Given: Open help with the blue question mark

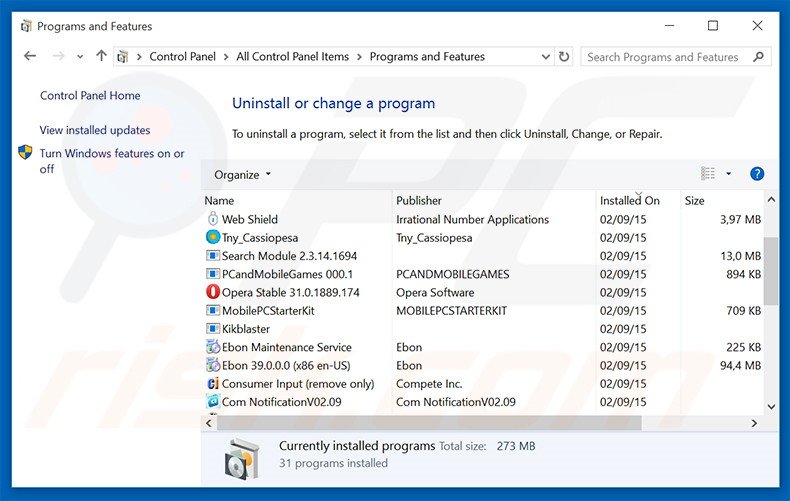Looking at the screenshot, I should pyautogui.click(x=757, y=174).
